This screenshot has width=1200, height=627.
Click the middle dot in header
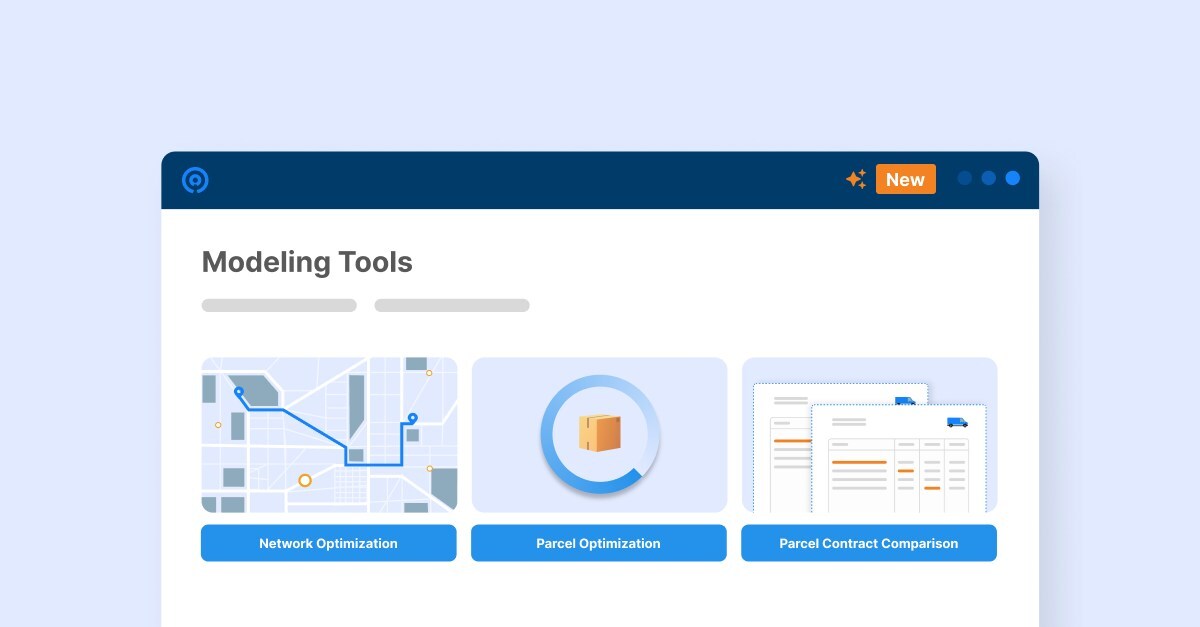988,178
